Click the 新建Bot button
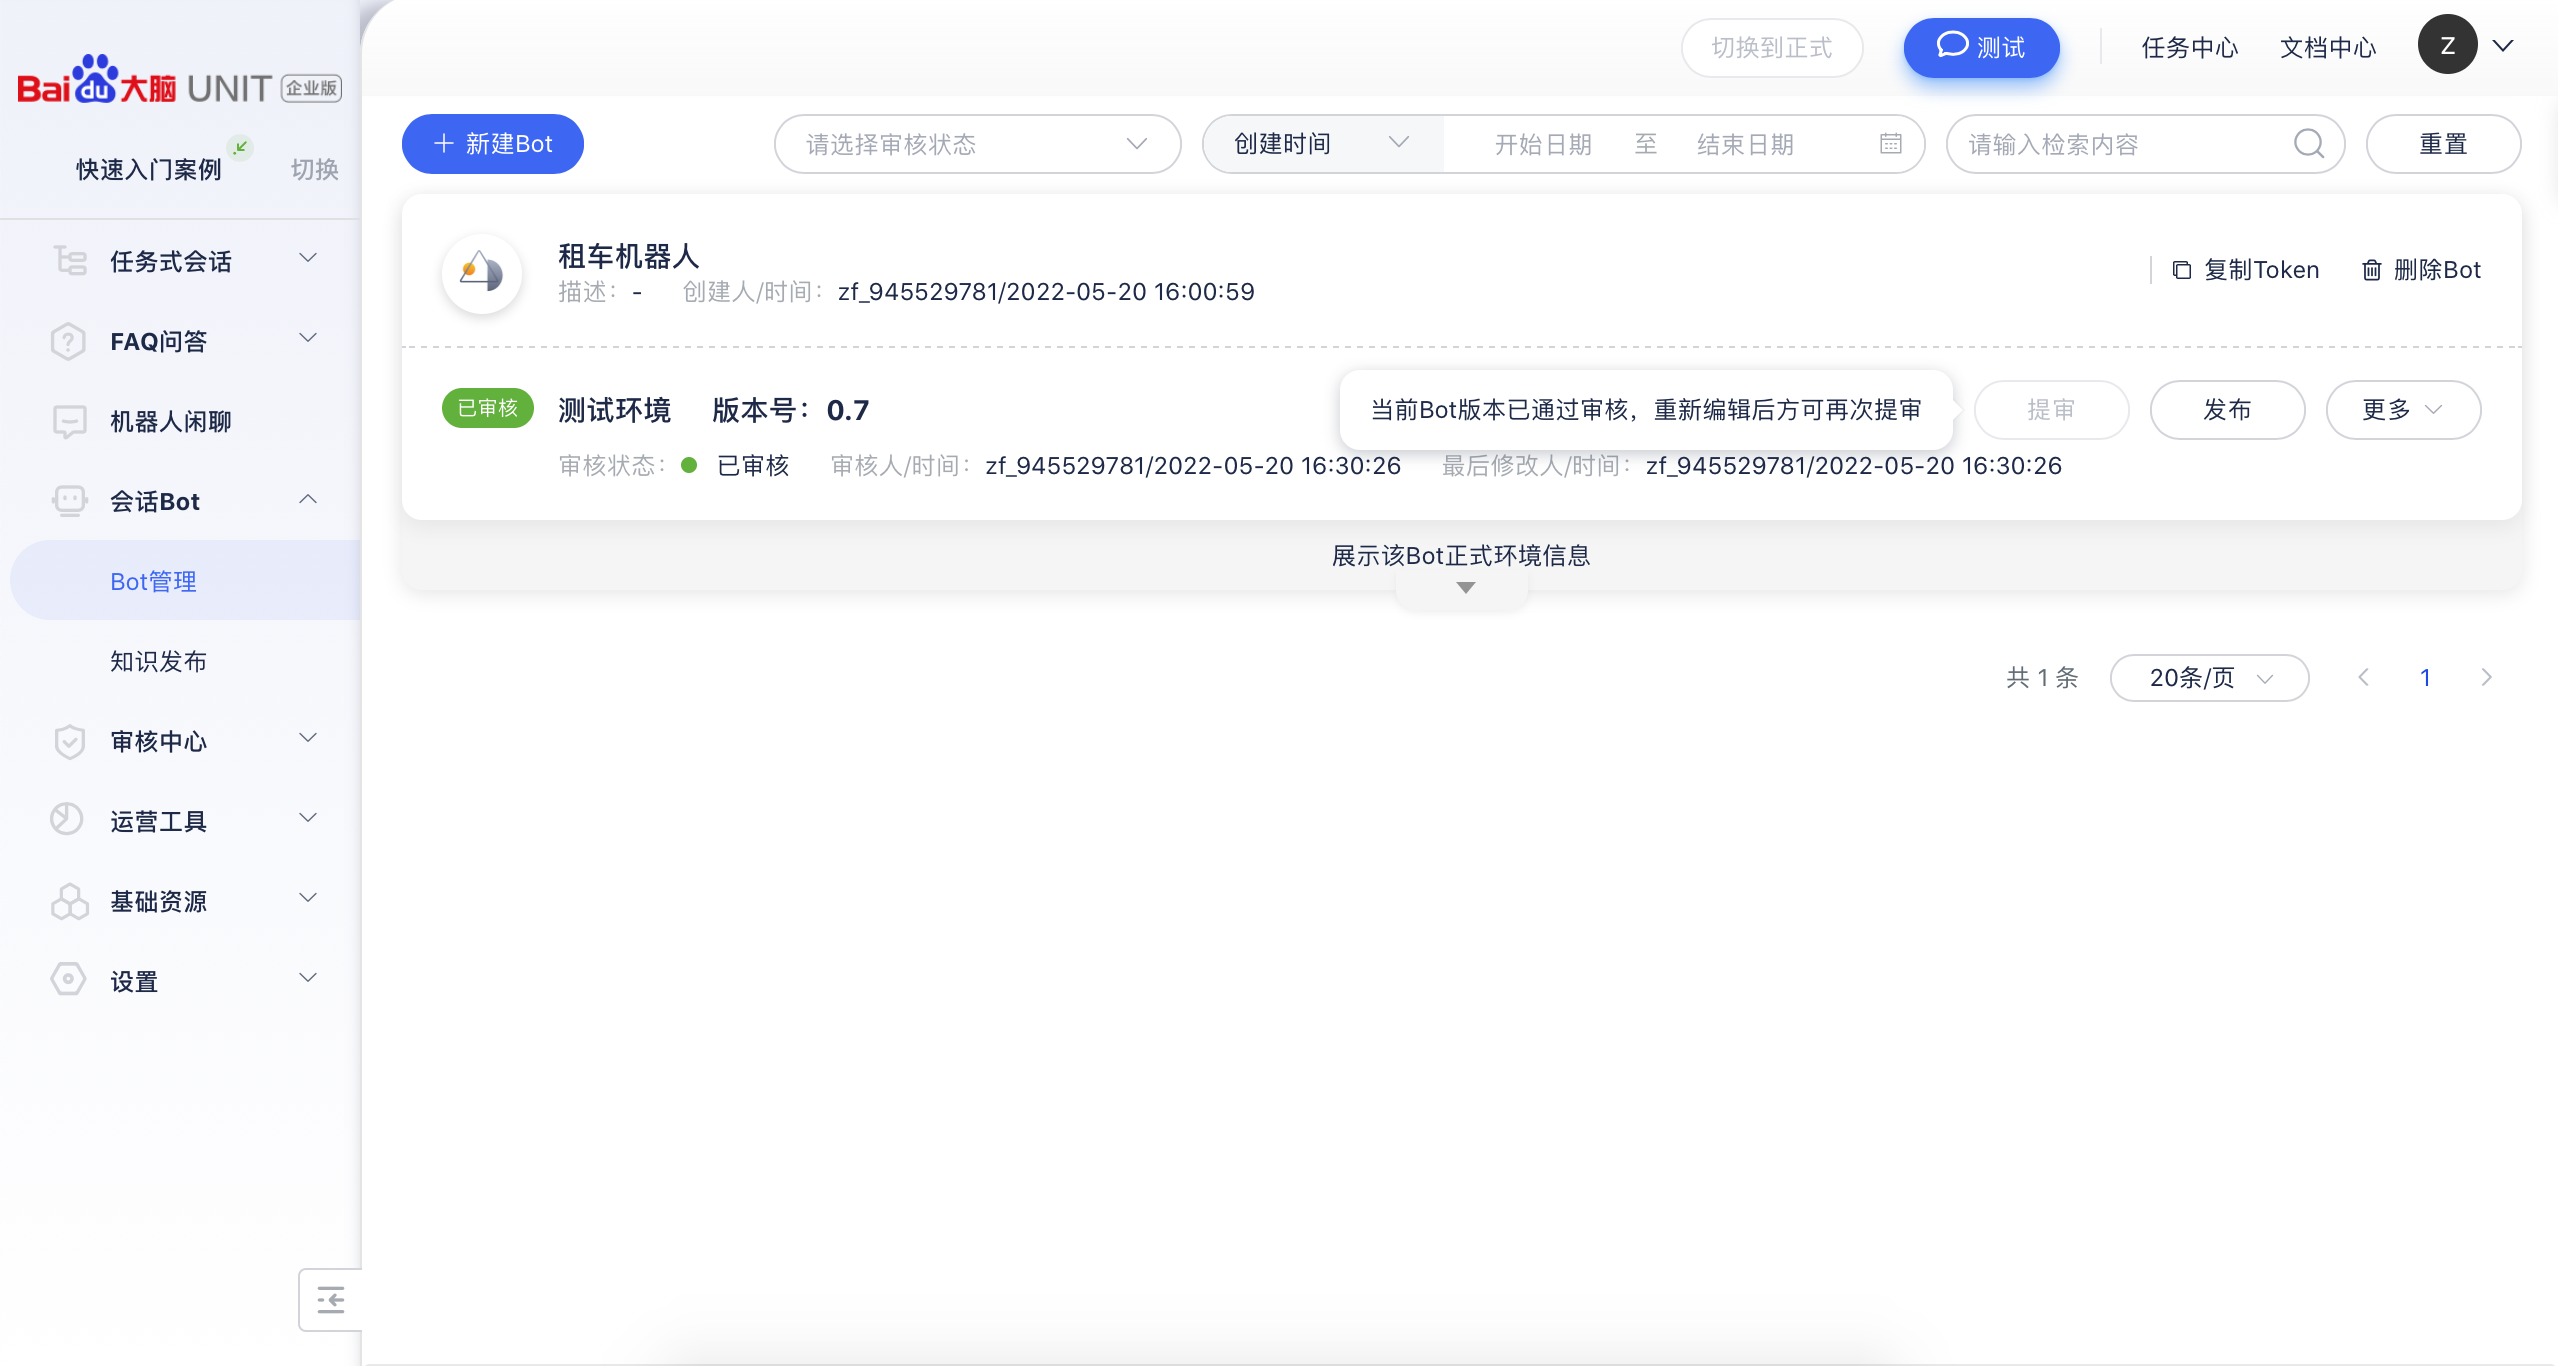 pyautogui.click(x=492, y=144)
